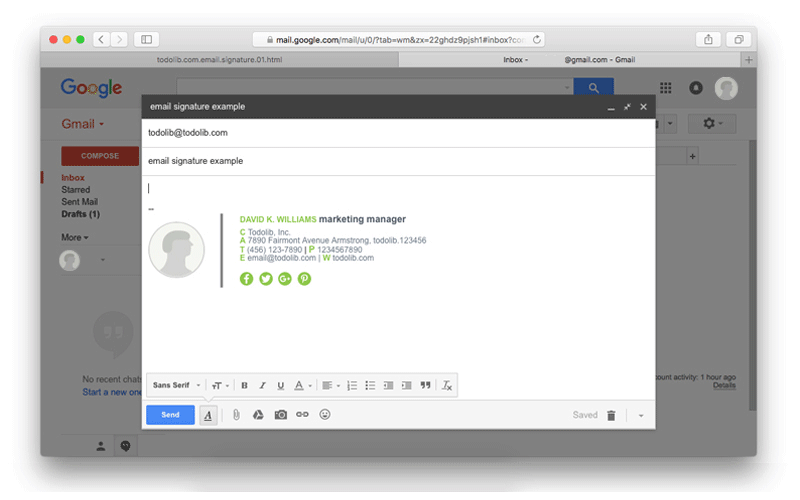Remove formatting with the Tx icon

447,386
